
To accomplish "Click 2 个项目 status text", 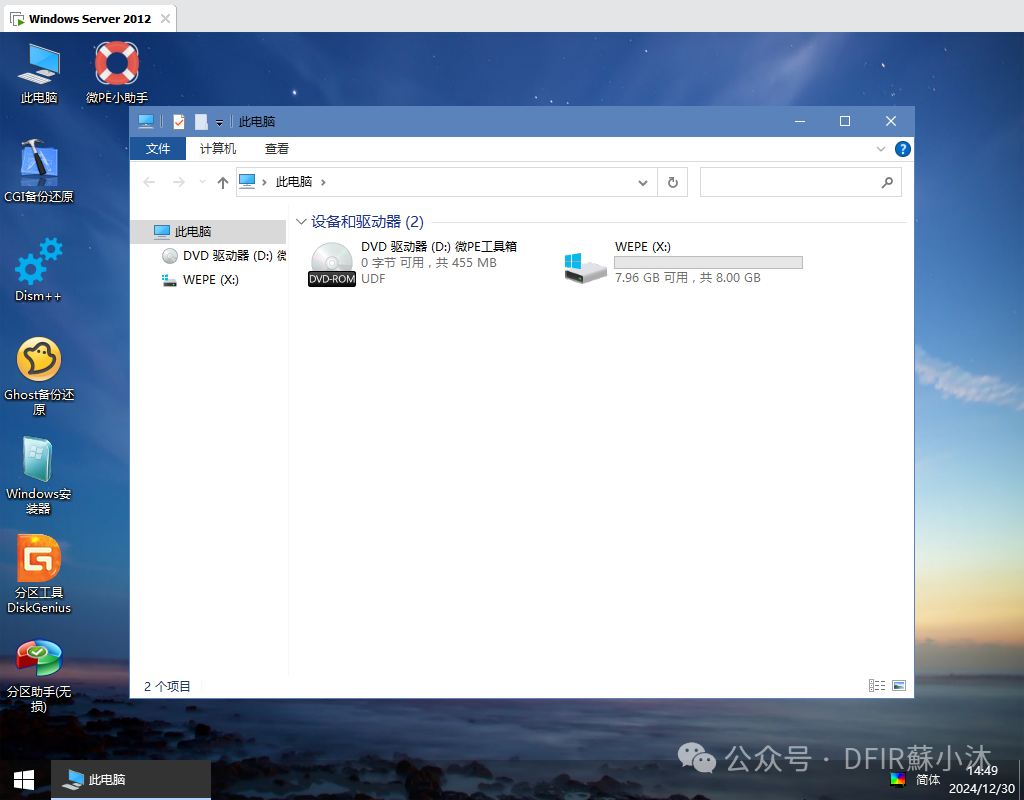I will click(x=167, y=686).
